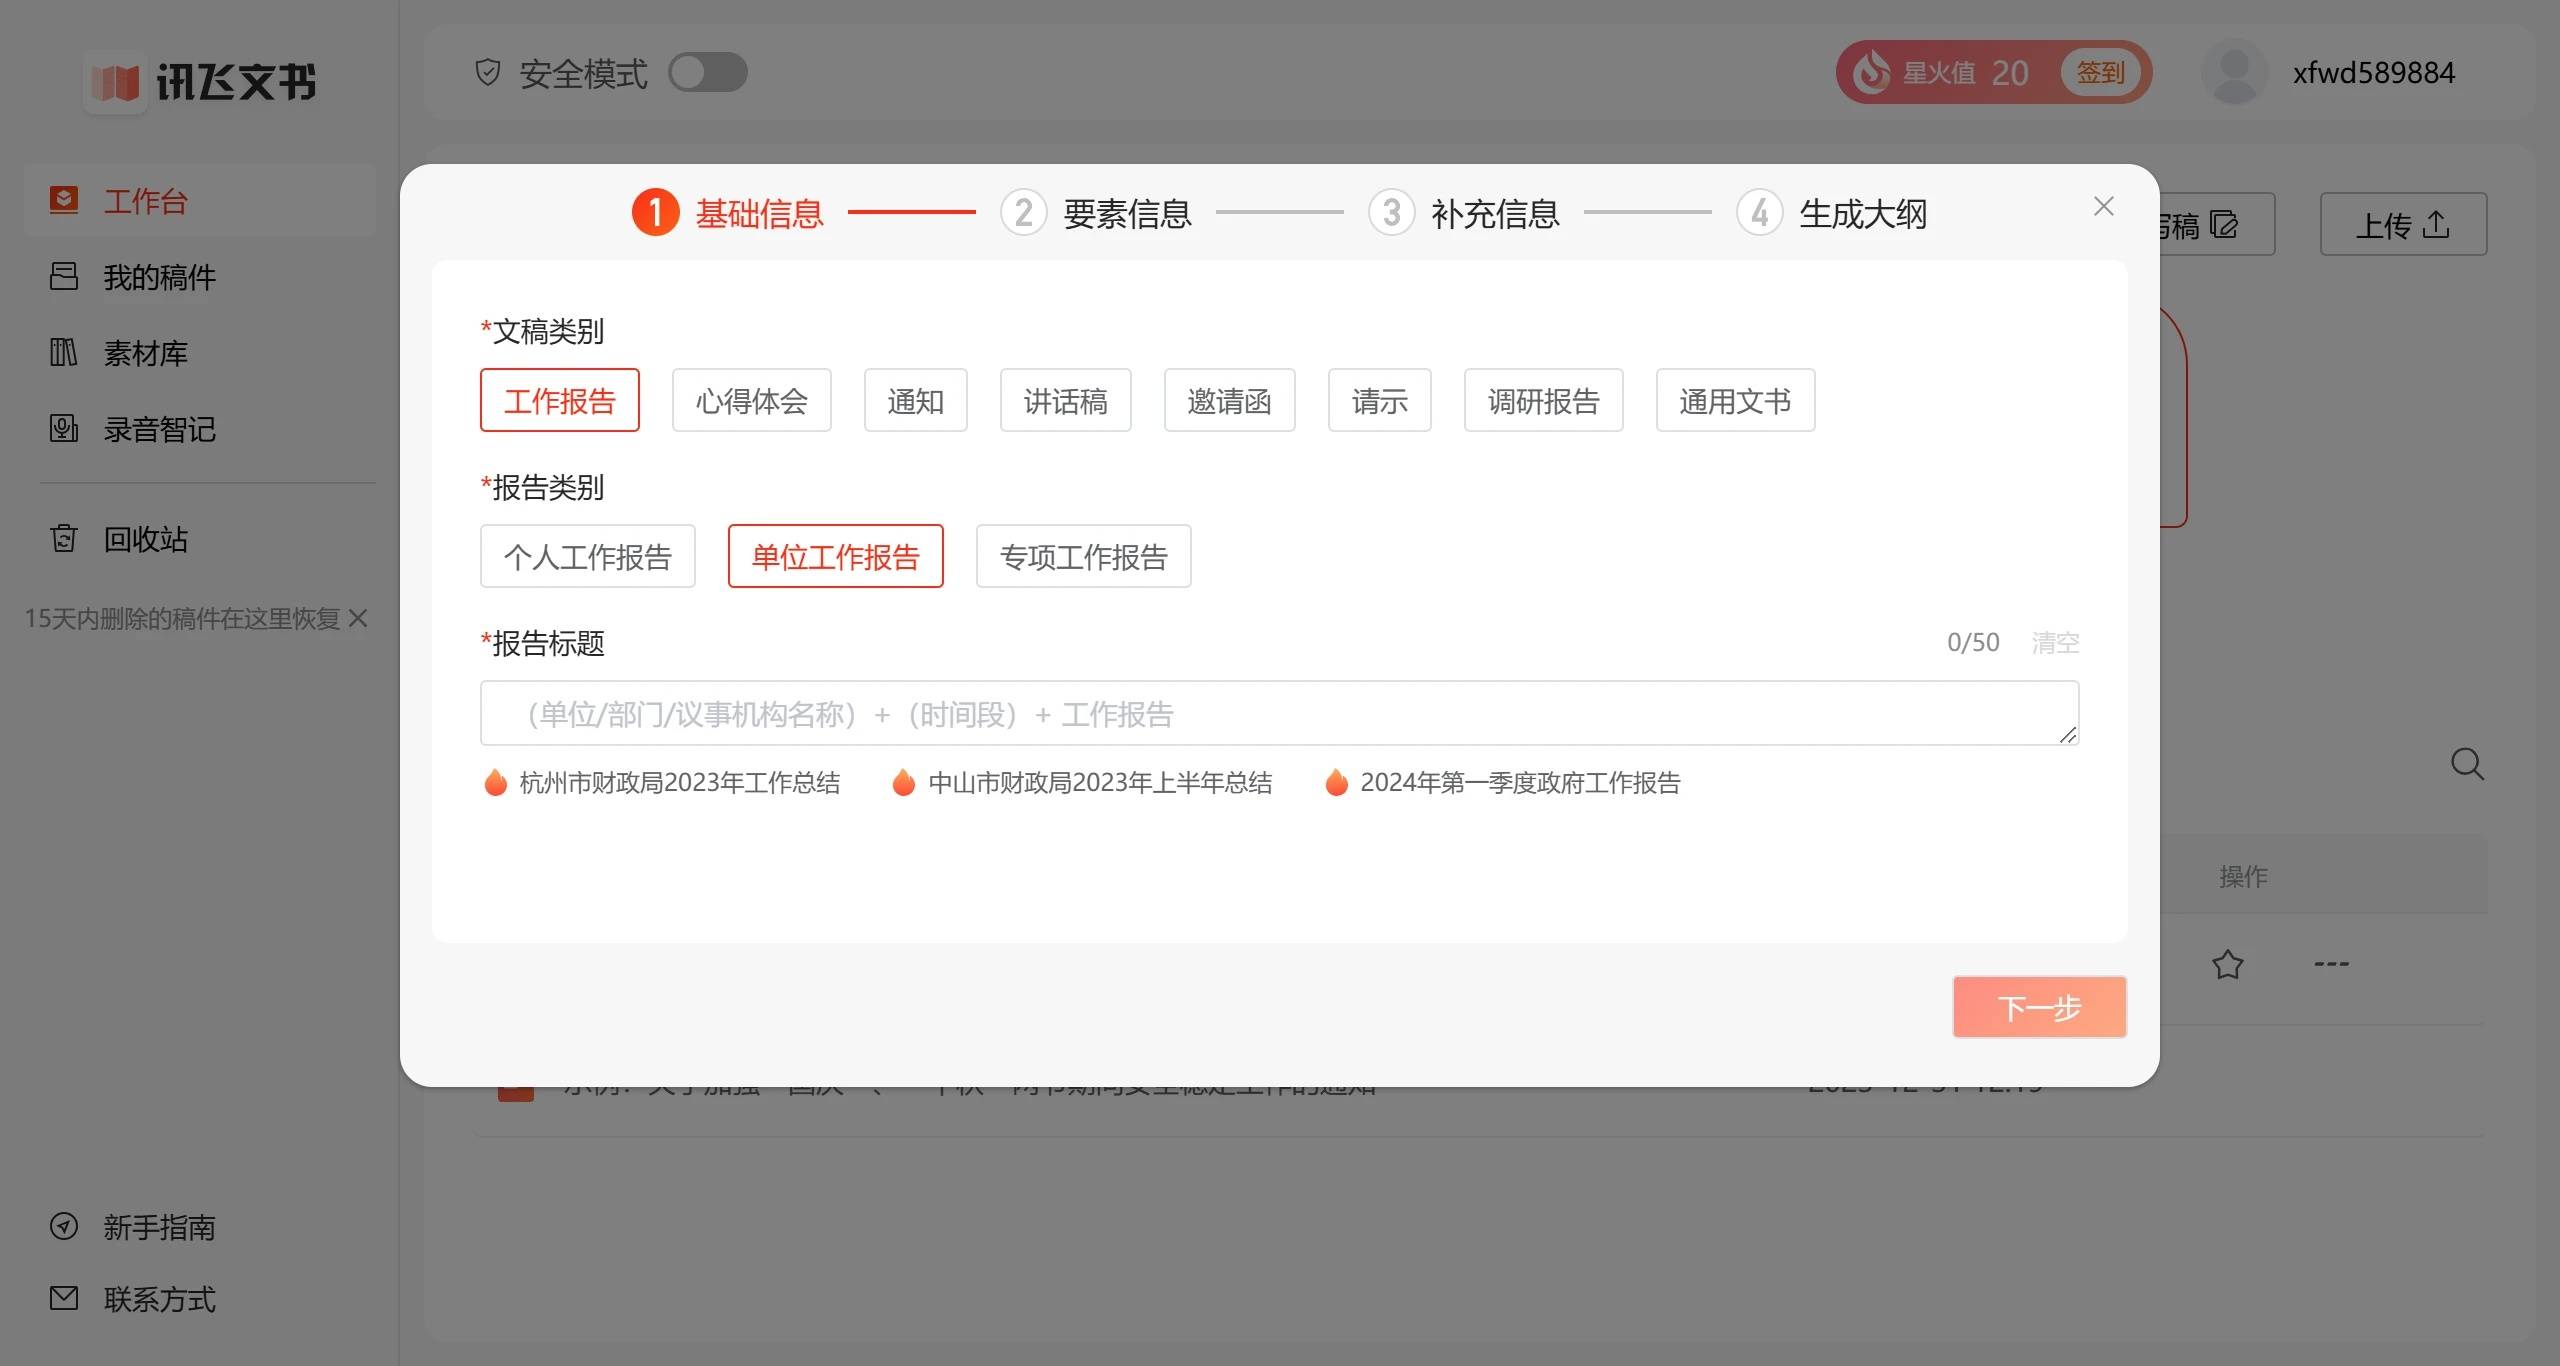Screen dimensions: 2560x1366
Task: Dismiss the 15天内删除 recovery hint
Action: pos(358,618)
